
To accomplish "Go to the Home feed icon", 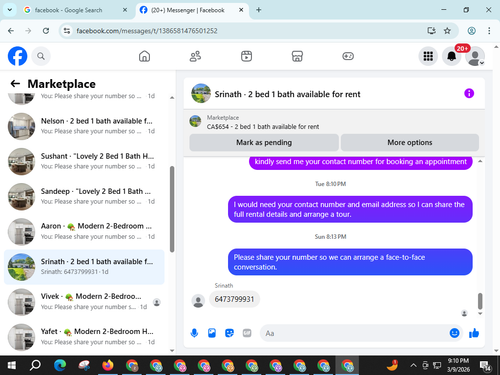I will (x=144, y=56).
